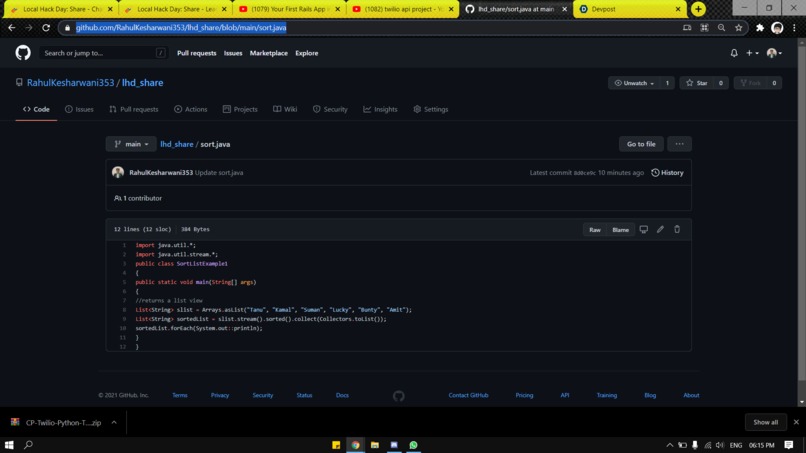The image size is (806, 453).
Task: Open the Wiki tab
Action: coord(285,109)
